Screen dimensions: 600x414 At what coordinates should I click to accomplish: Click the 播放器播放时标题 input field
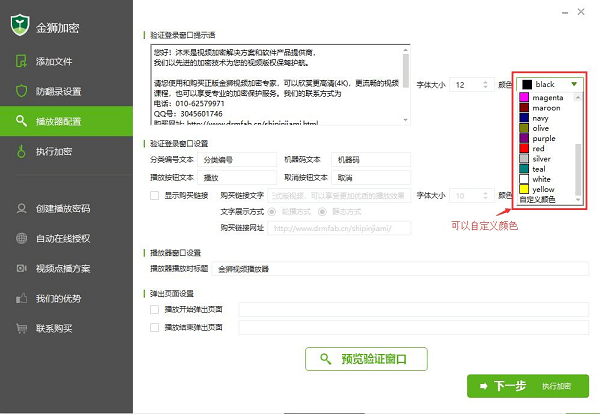400,269
